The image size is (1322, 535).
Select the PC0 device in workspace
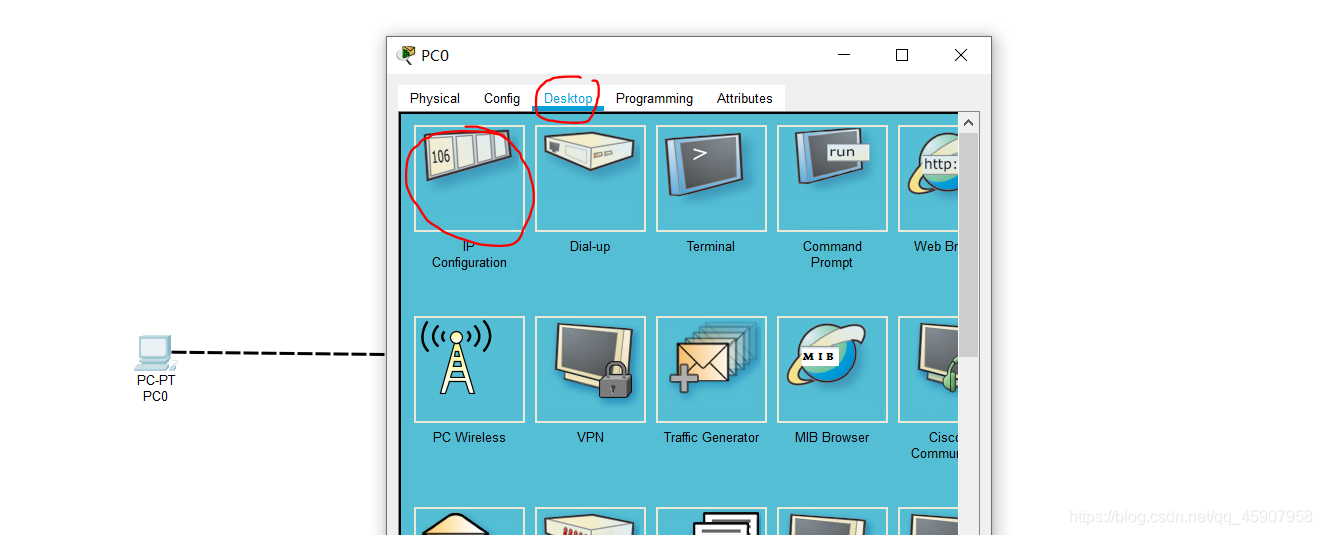pyautogui.click(x=154, y=353)
